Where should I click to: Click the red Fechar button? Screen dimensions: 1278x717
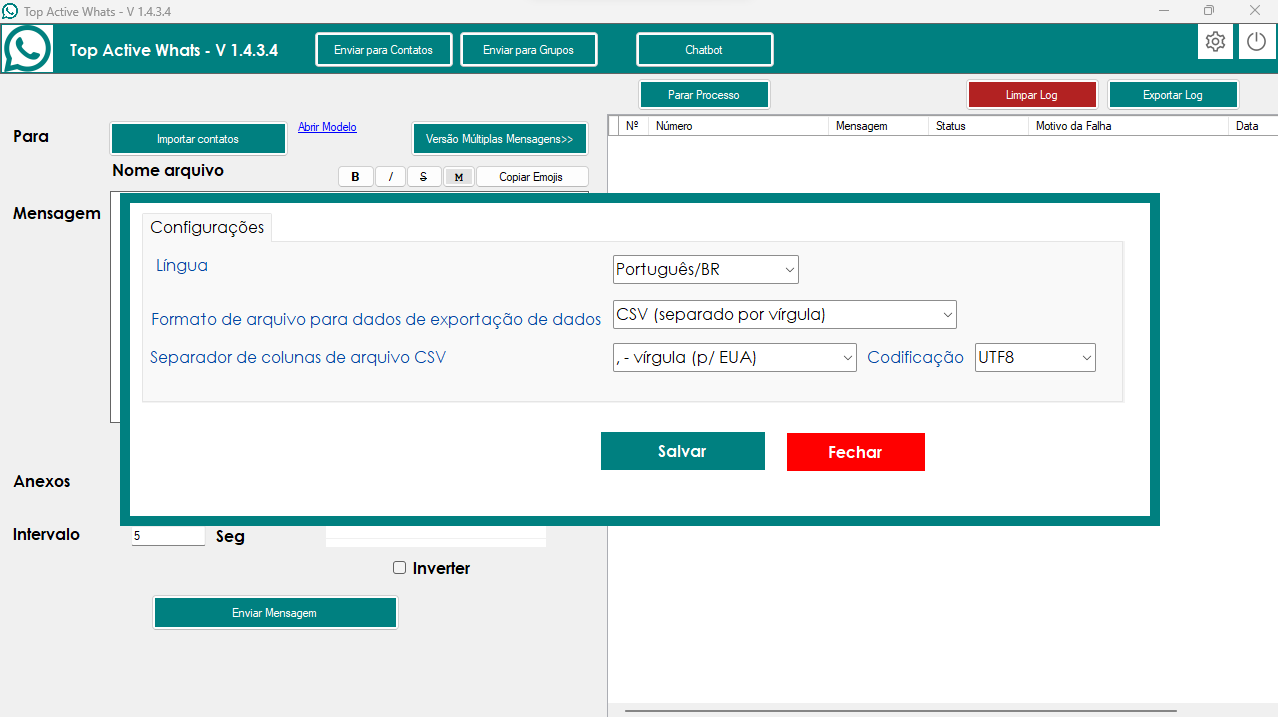click(x=856, y=452)
